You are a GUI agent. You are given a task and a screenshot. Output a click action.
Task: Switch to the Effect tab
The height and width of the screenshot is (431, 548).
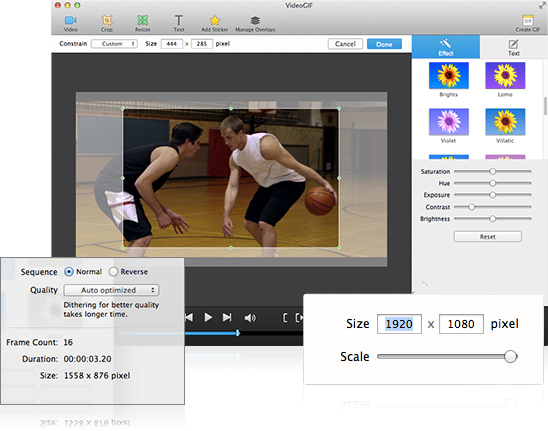(446, 47)
